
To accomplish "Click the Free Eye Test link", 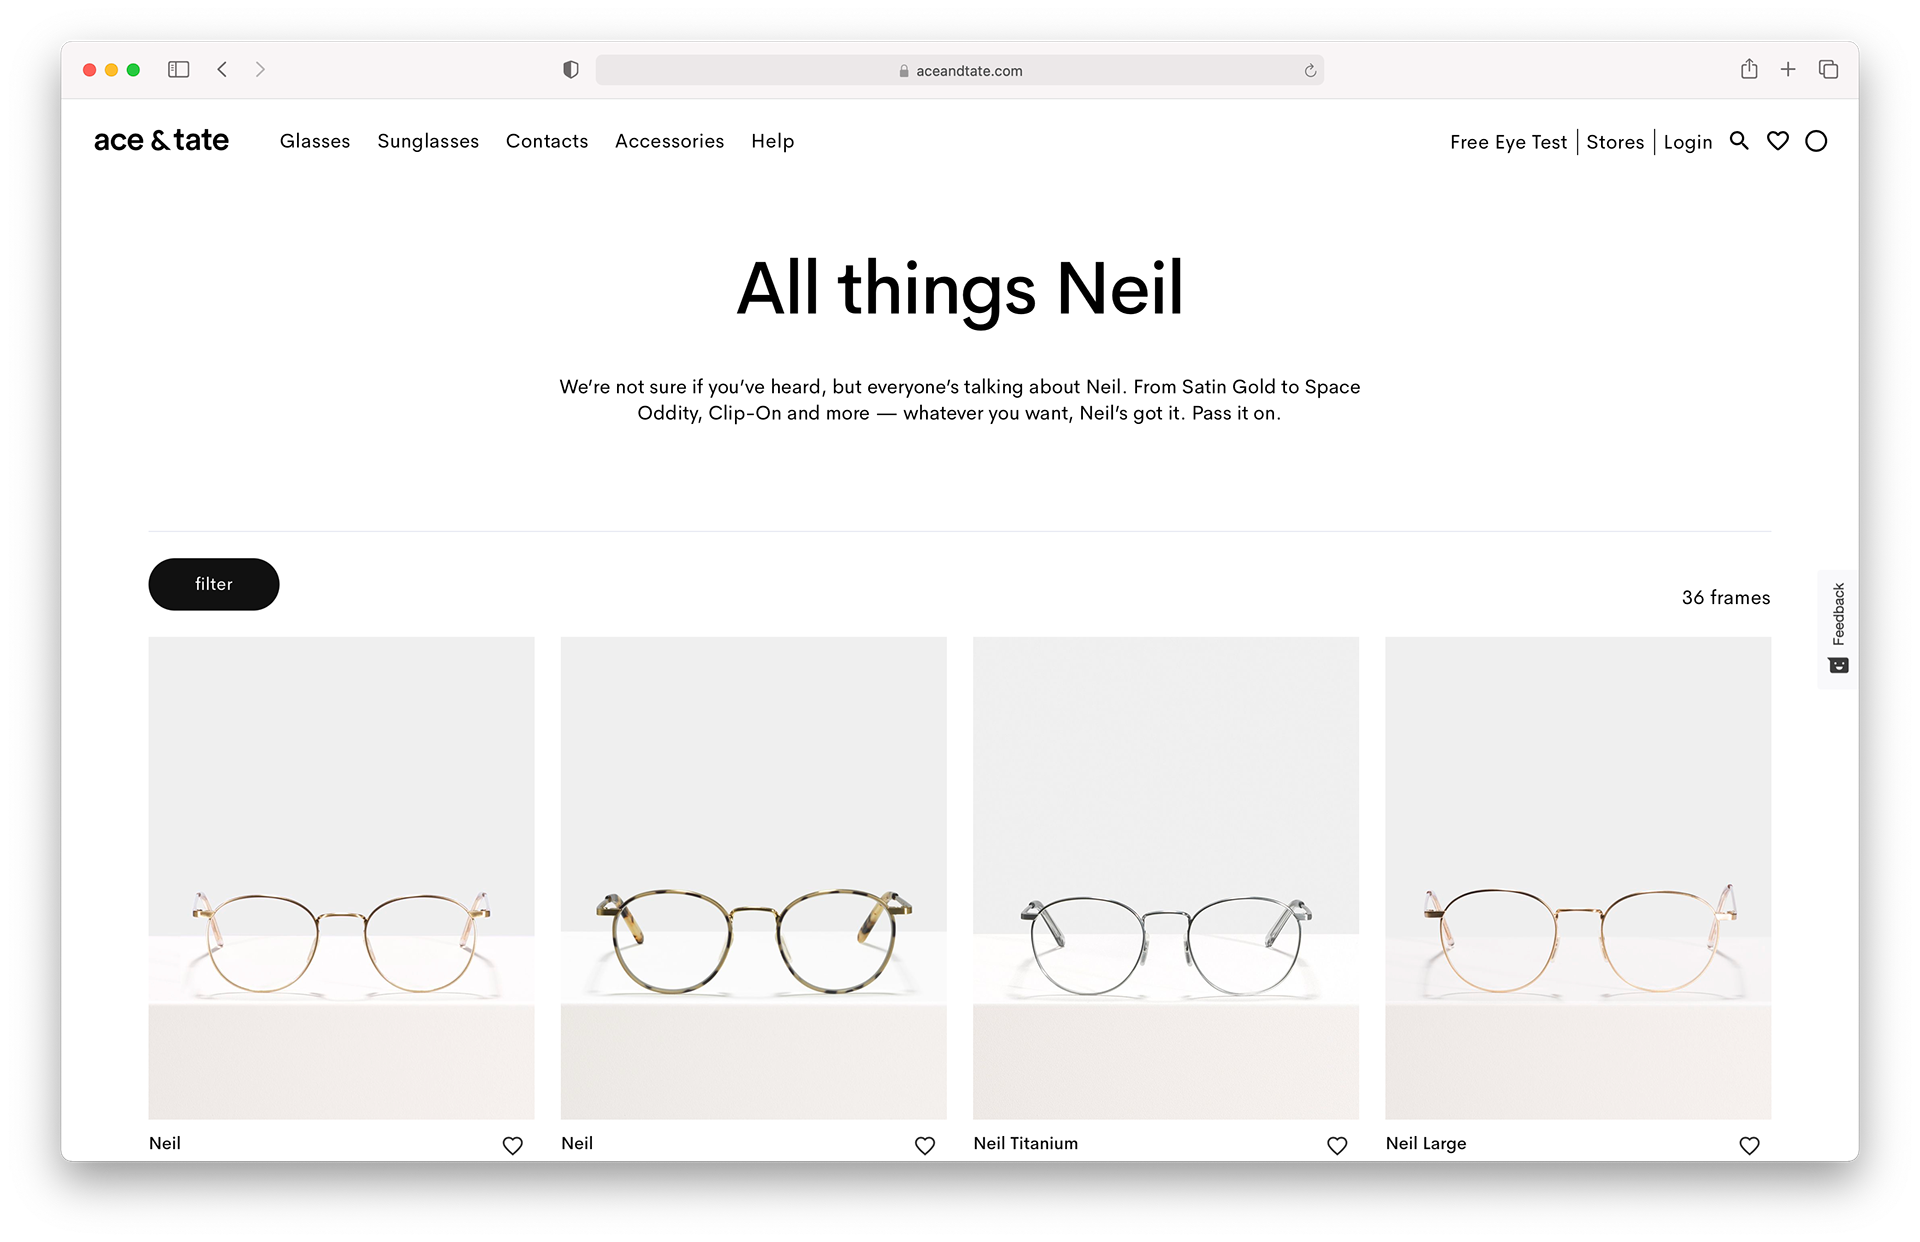I will (x=1508, y=142).
